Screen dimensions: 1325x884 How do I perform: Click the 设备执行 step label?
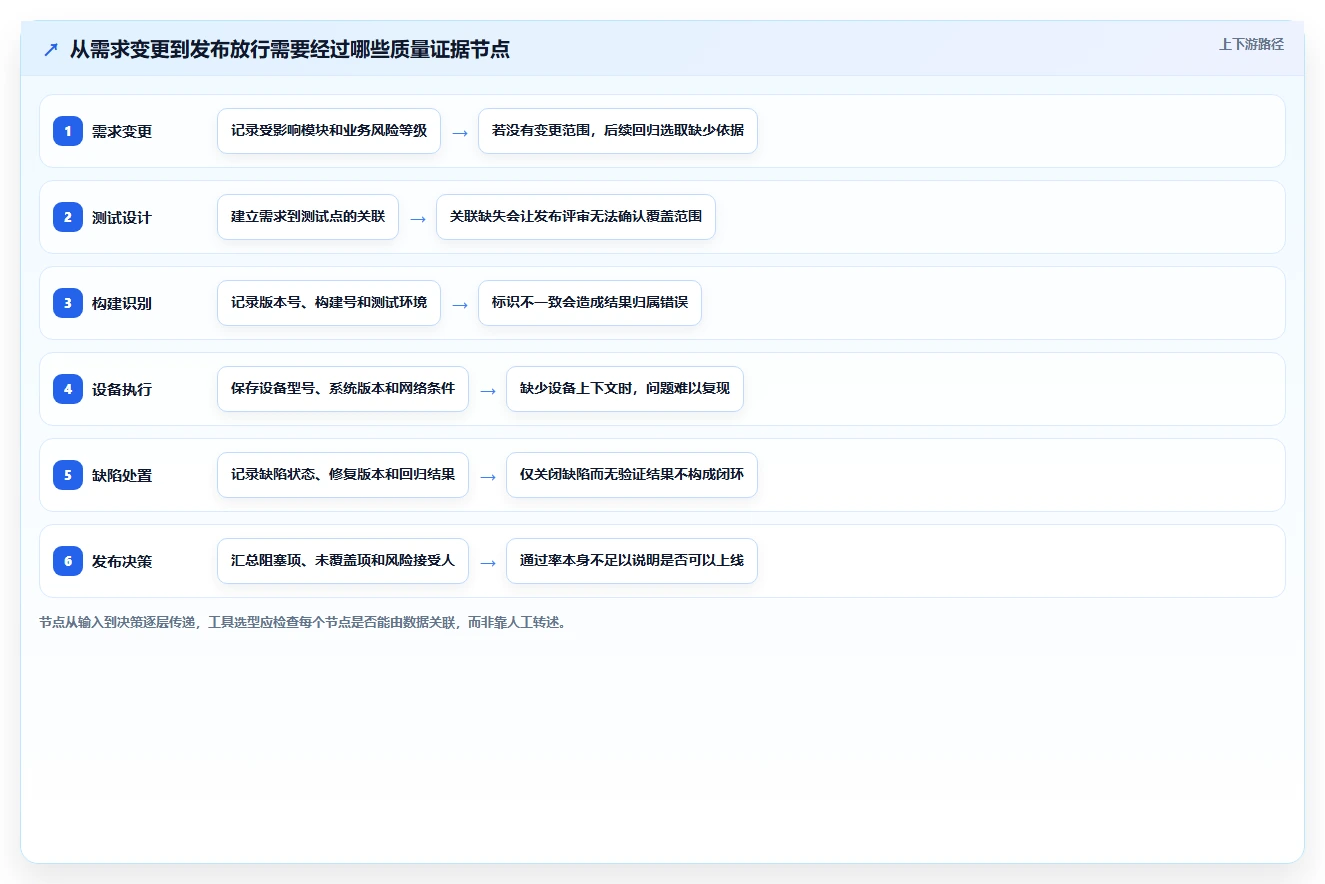tap(122, 390)
